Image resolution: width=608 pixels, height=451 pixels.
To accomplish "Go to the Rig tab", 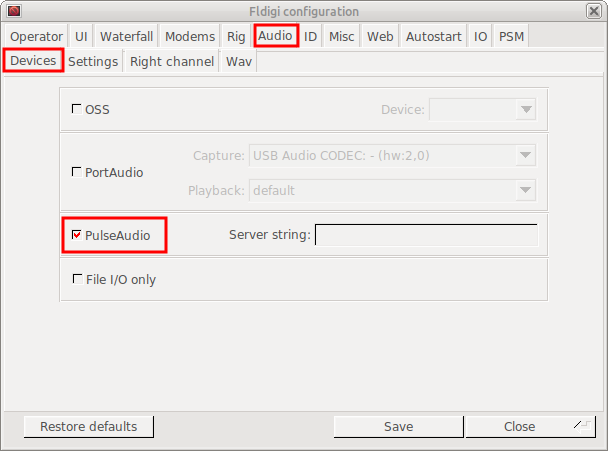I will pos(236,36).
